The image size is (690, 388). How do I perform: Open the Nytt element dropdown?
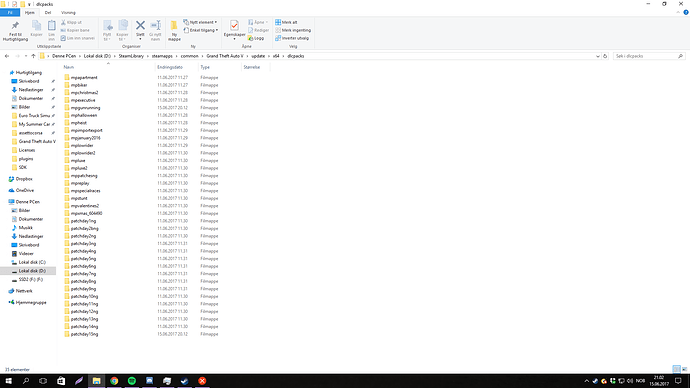[x=200, y=22]
